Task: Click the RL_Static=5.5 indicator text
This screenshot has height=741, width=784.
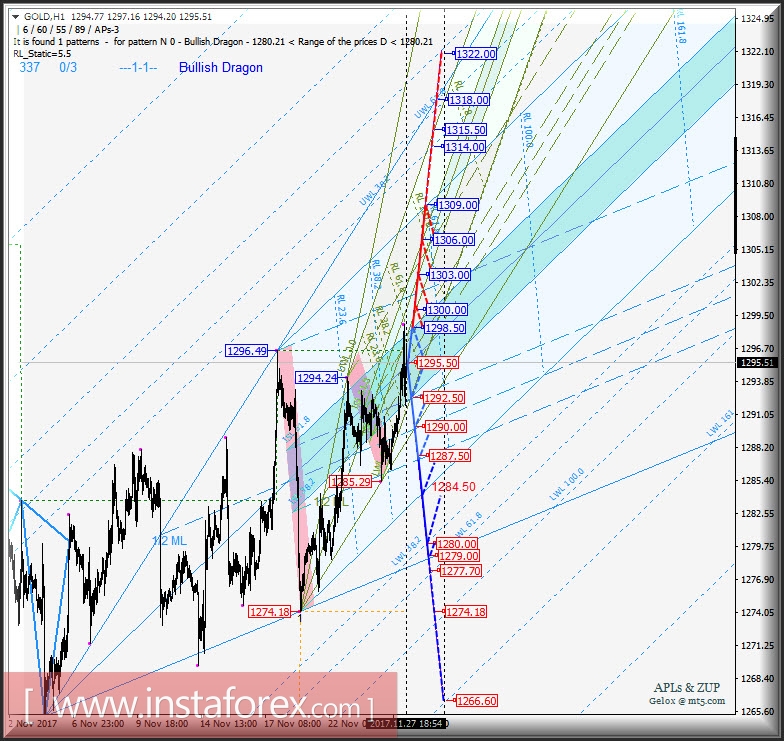Action: pyautogui.click(x=42, y=54)
